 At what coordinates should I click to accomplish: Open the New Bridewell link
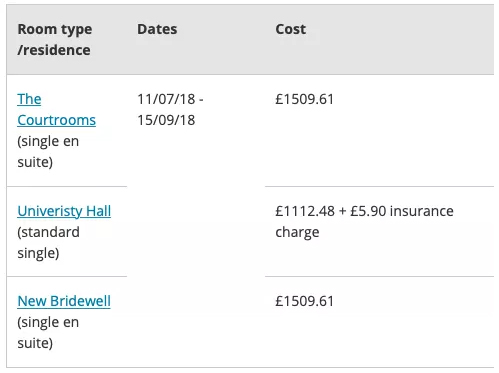64,301
